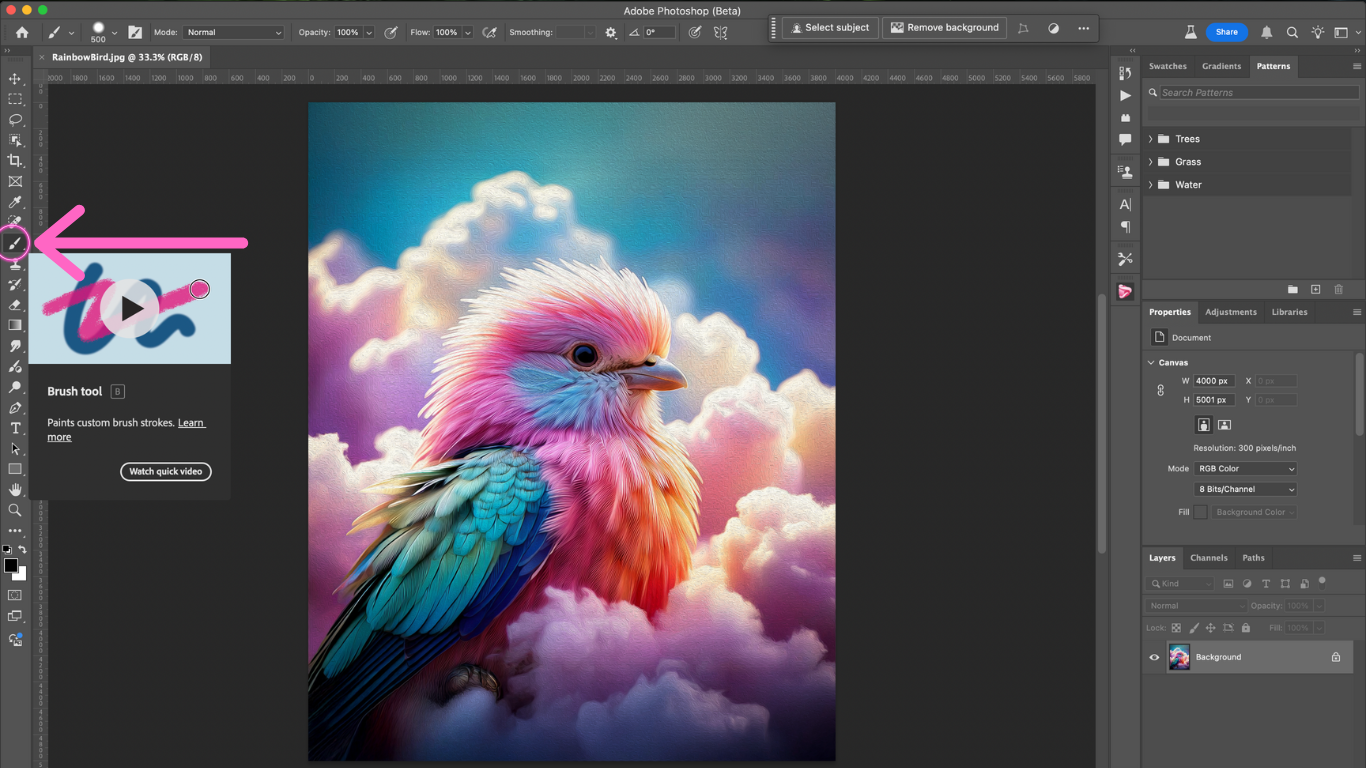
Task: Create new pattern group folder icon
Action: (x=1293, y=289)
